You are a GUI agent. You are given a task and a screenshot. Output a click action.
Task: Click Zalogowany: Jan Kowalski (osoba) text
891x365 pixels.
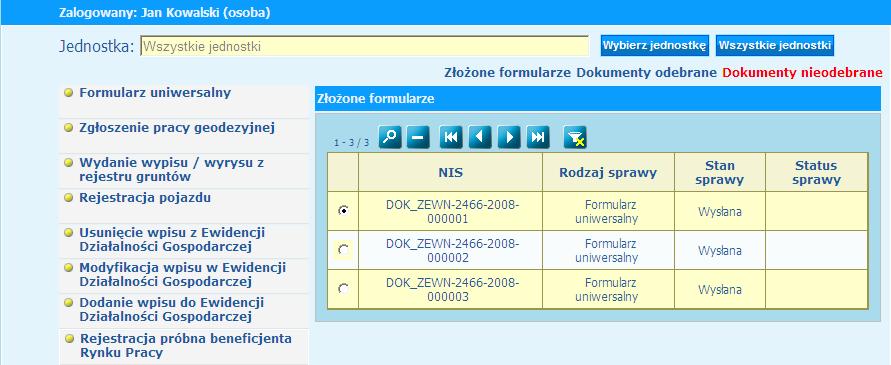(x=165, y=13)
